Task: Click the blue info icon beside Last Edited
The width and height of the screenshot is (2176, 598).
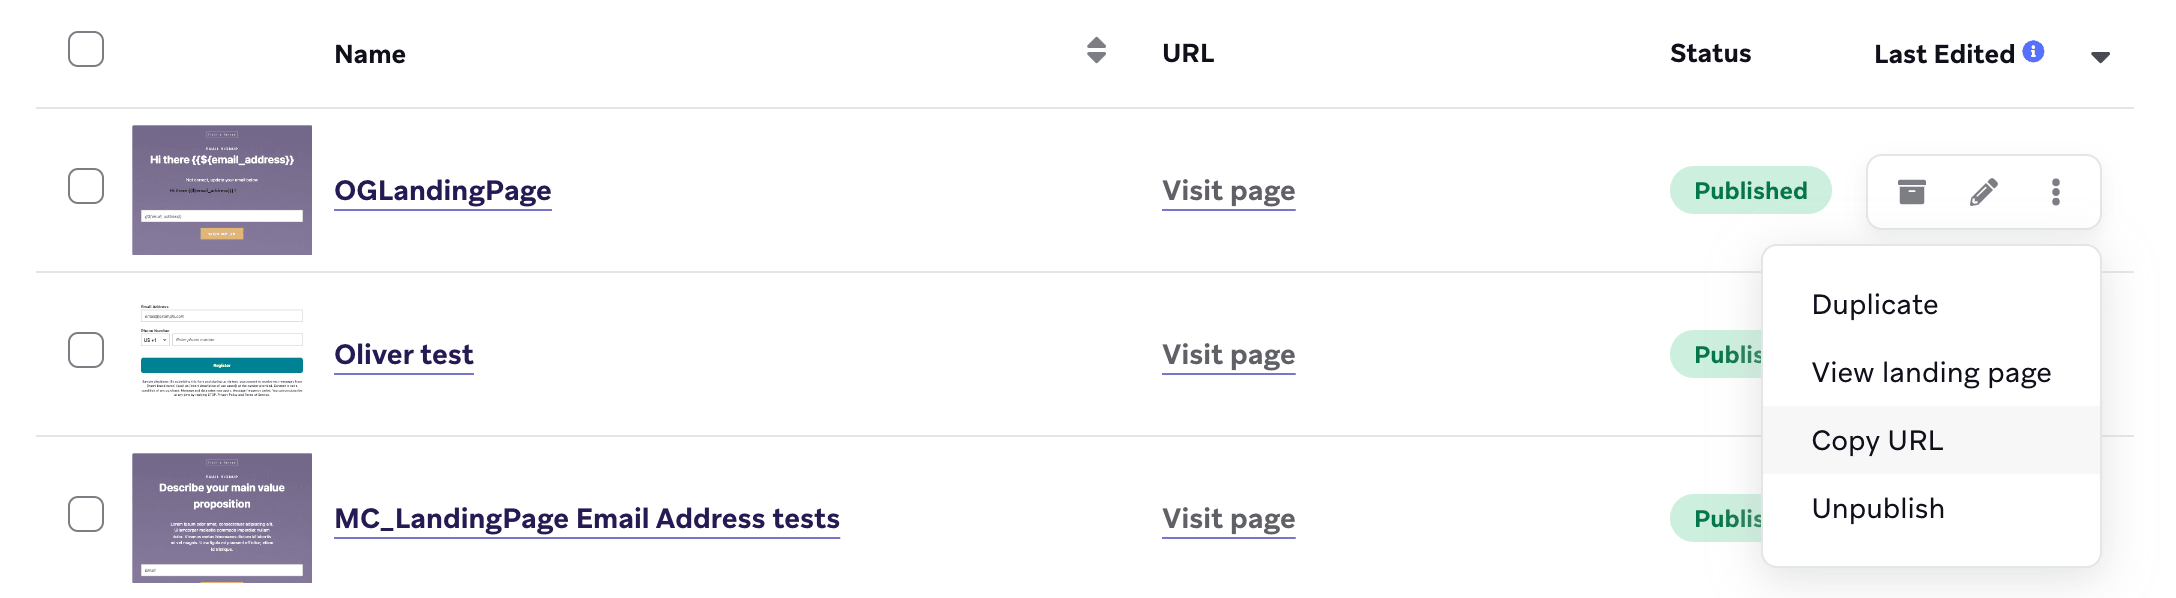Action: click(2033, 51)
